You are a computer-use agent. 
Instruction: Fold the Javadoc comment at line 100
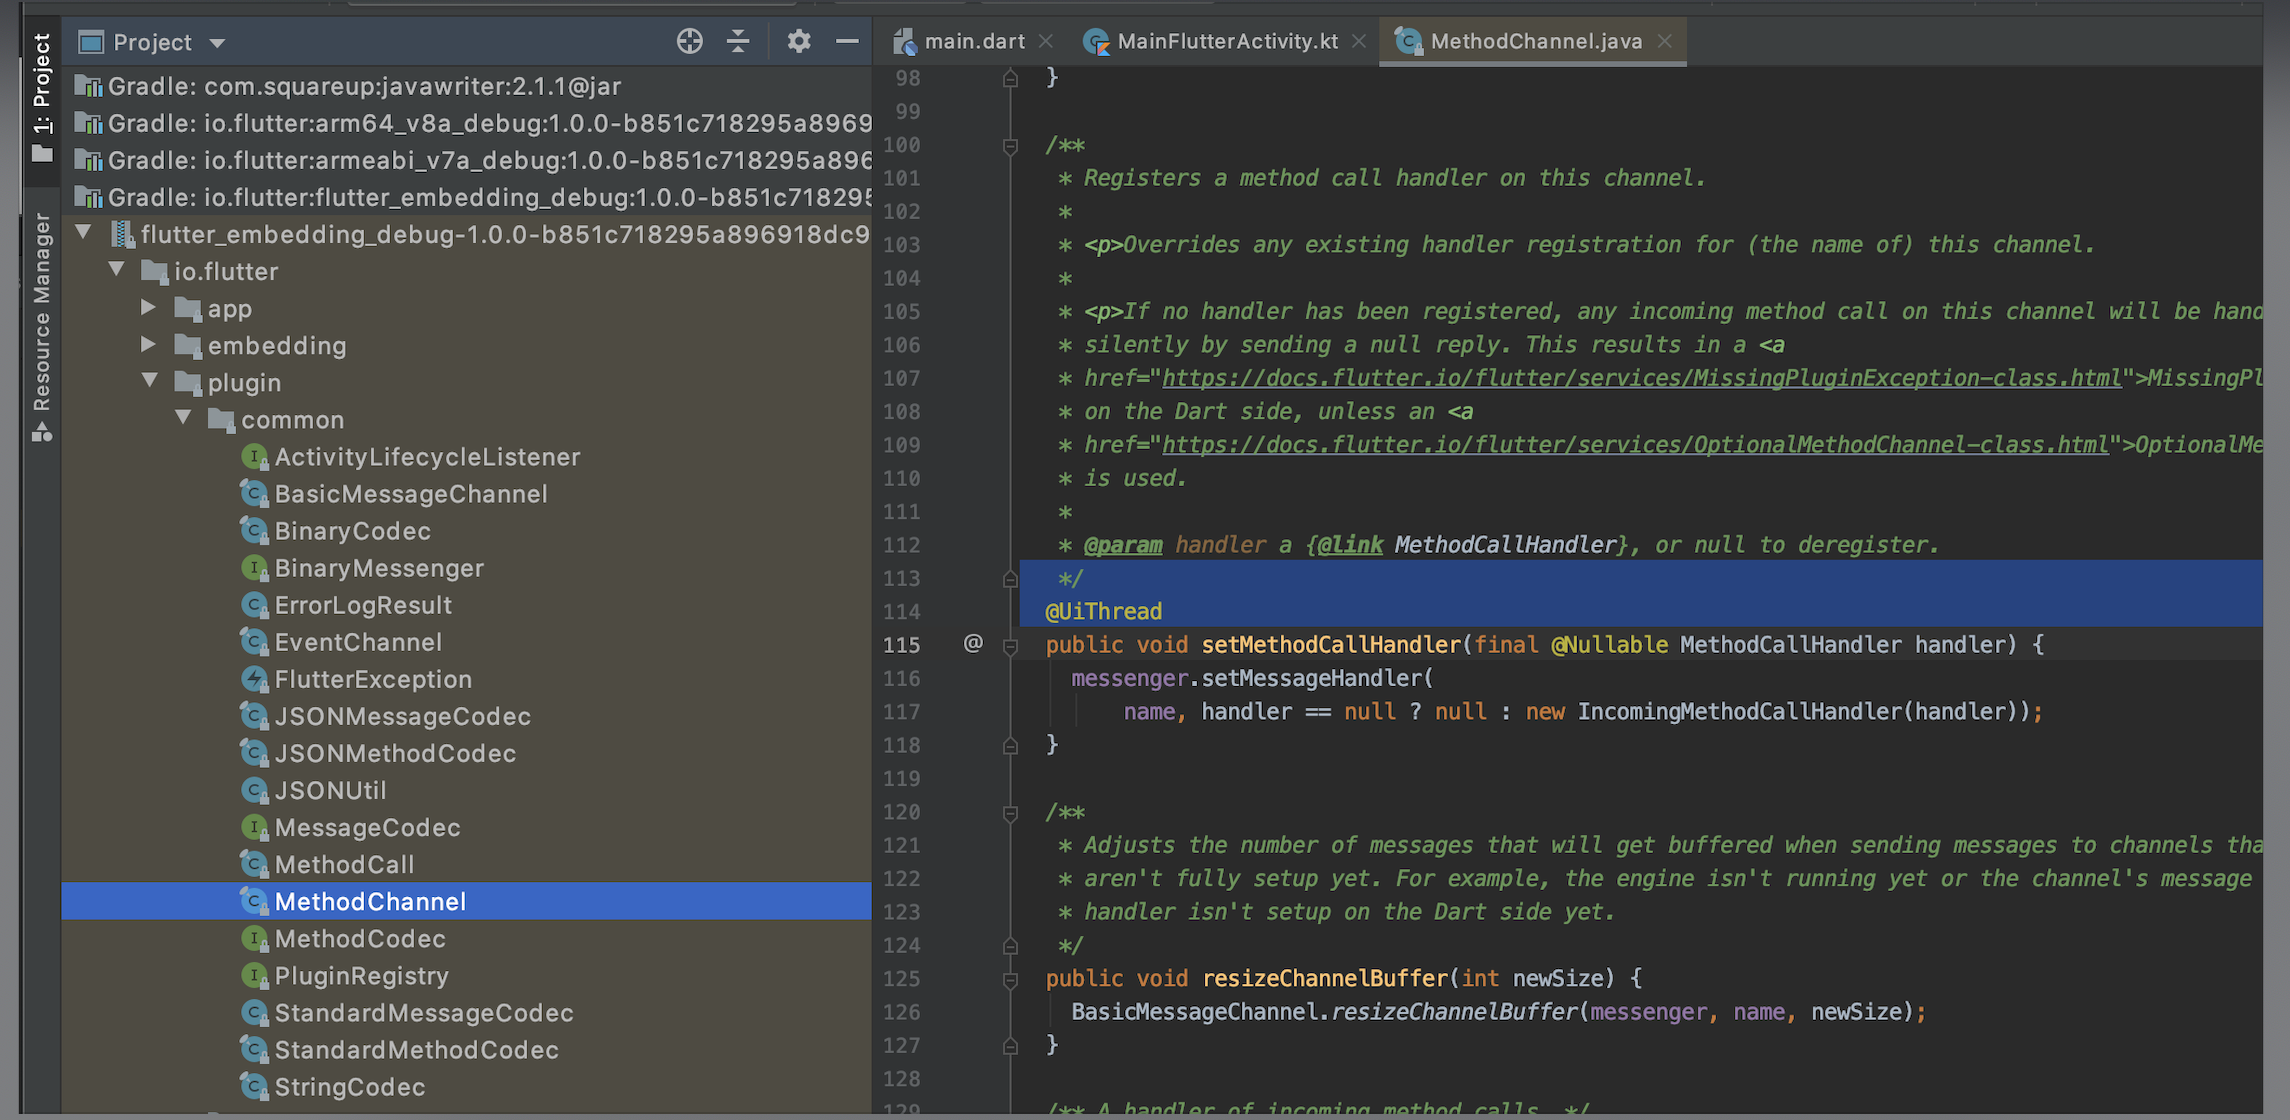pos(1008,144)
